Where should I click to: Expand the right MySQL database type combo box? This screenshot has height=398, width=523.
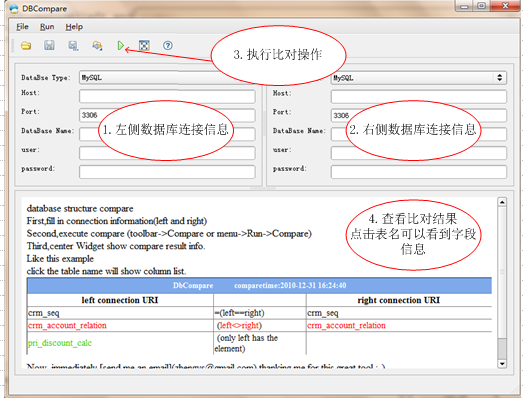point(419,78)
